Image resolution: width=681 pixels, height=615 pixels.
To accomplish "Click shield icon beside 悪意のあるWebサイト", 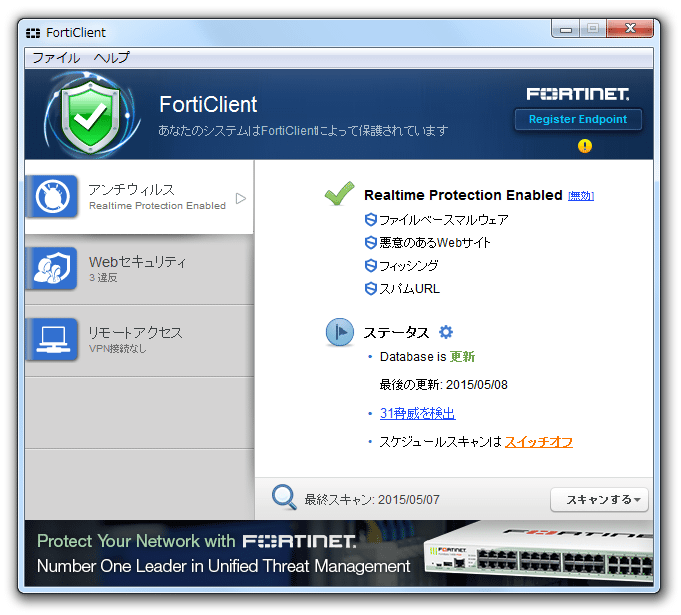I will tap(370, 242).
